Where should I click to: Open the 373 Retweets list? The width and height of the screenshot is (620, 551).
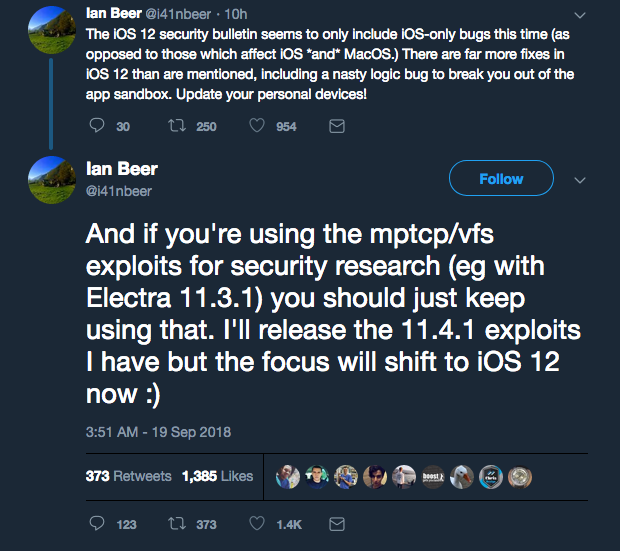pyautogui.click(x=129, y=476)
